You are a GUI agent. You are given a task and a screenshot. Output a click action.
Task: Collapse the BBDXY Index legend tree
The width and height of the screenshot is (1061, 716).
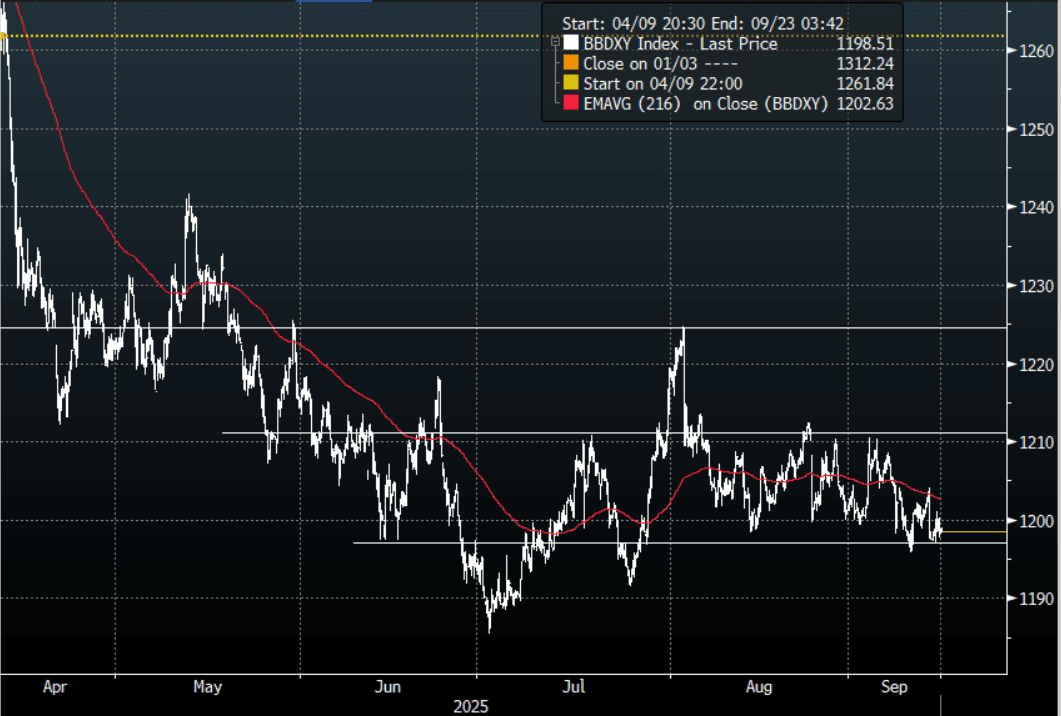click(554, 44)
